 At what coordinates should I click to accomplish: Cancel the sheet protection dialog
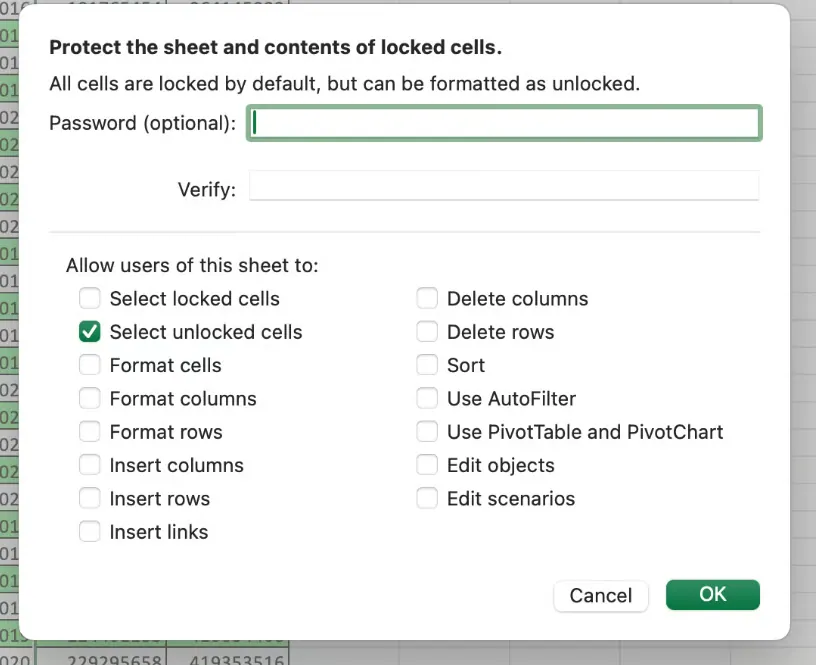pos(600,594)
